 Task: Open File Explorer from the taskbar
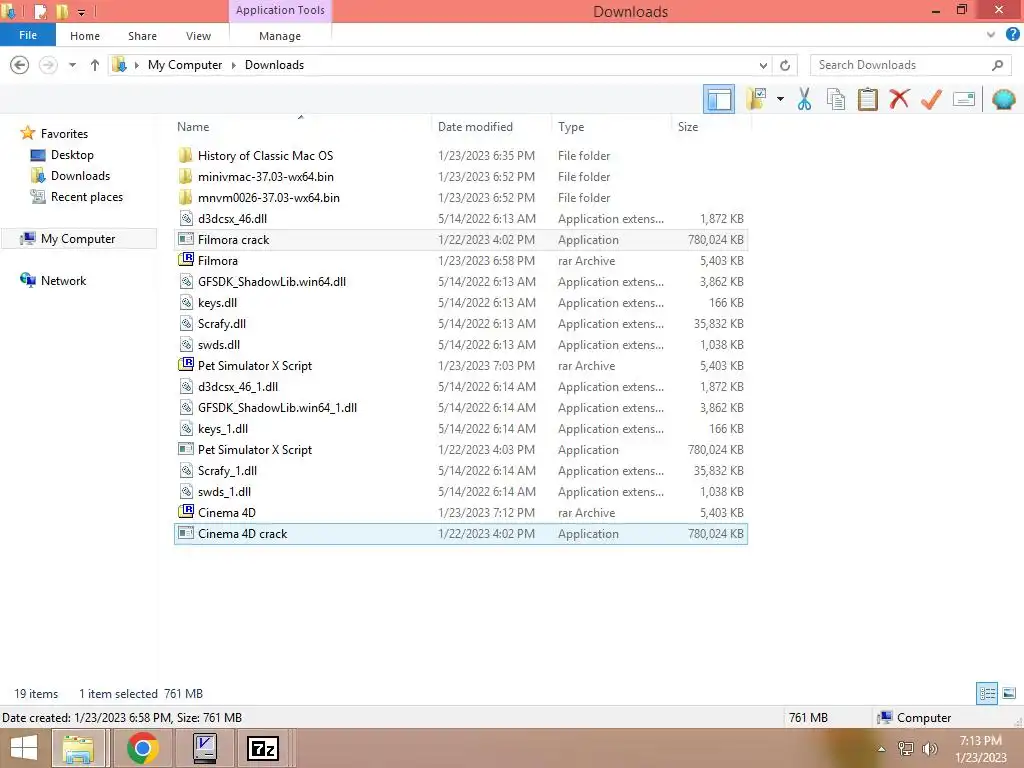coord(78,748)
